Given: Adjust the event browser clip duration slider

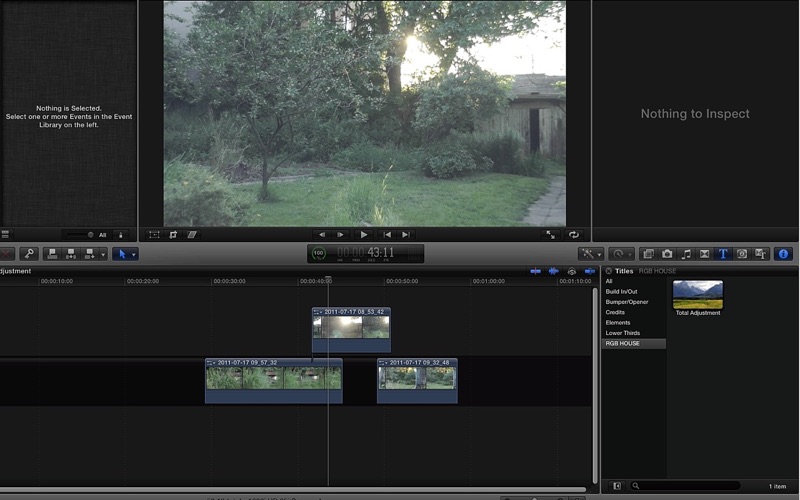Looking at the screenshot, I should 78,235.
